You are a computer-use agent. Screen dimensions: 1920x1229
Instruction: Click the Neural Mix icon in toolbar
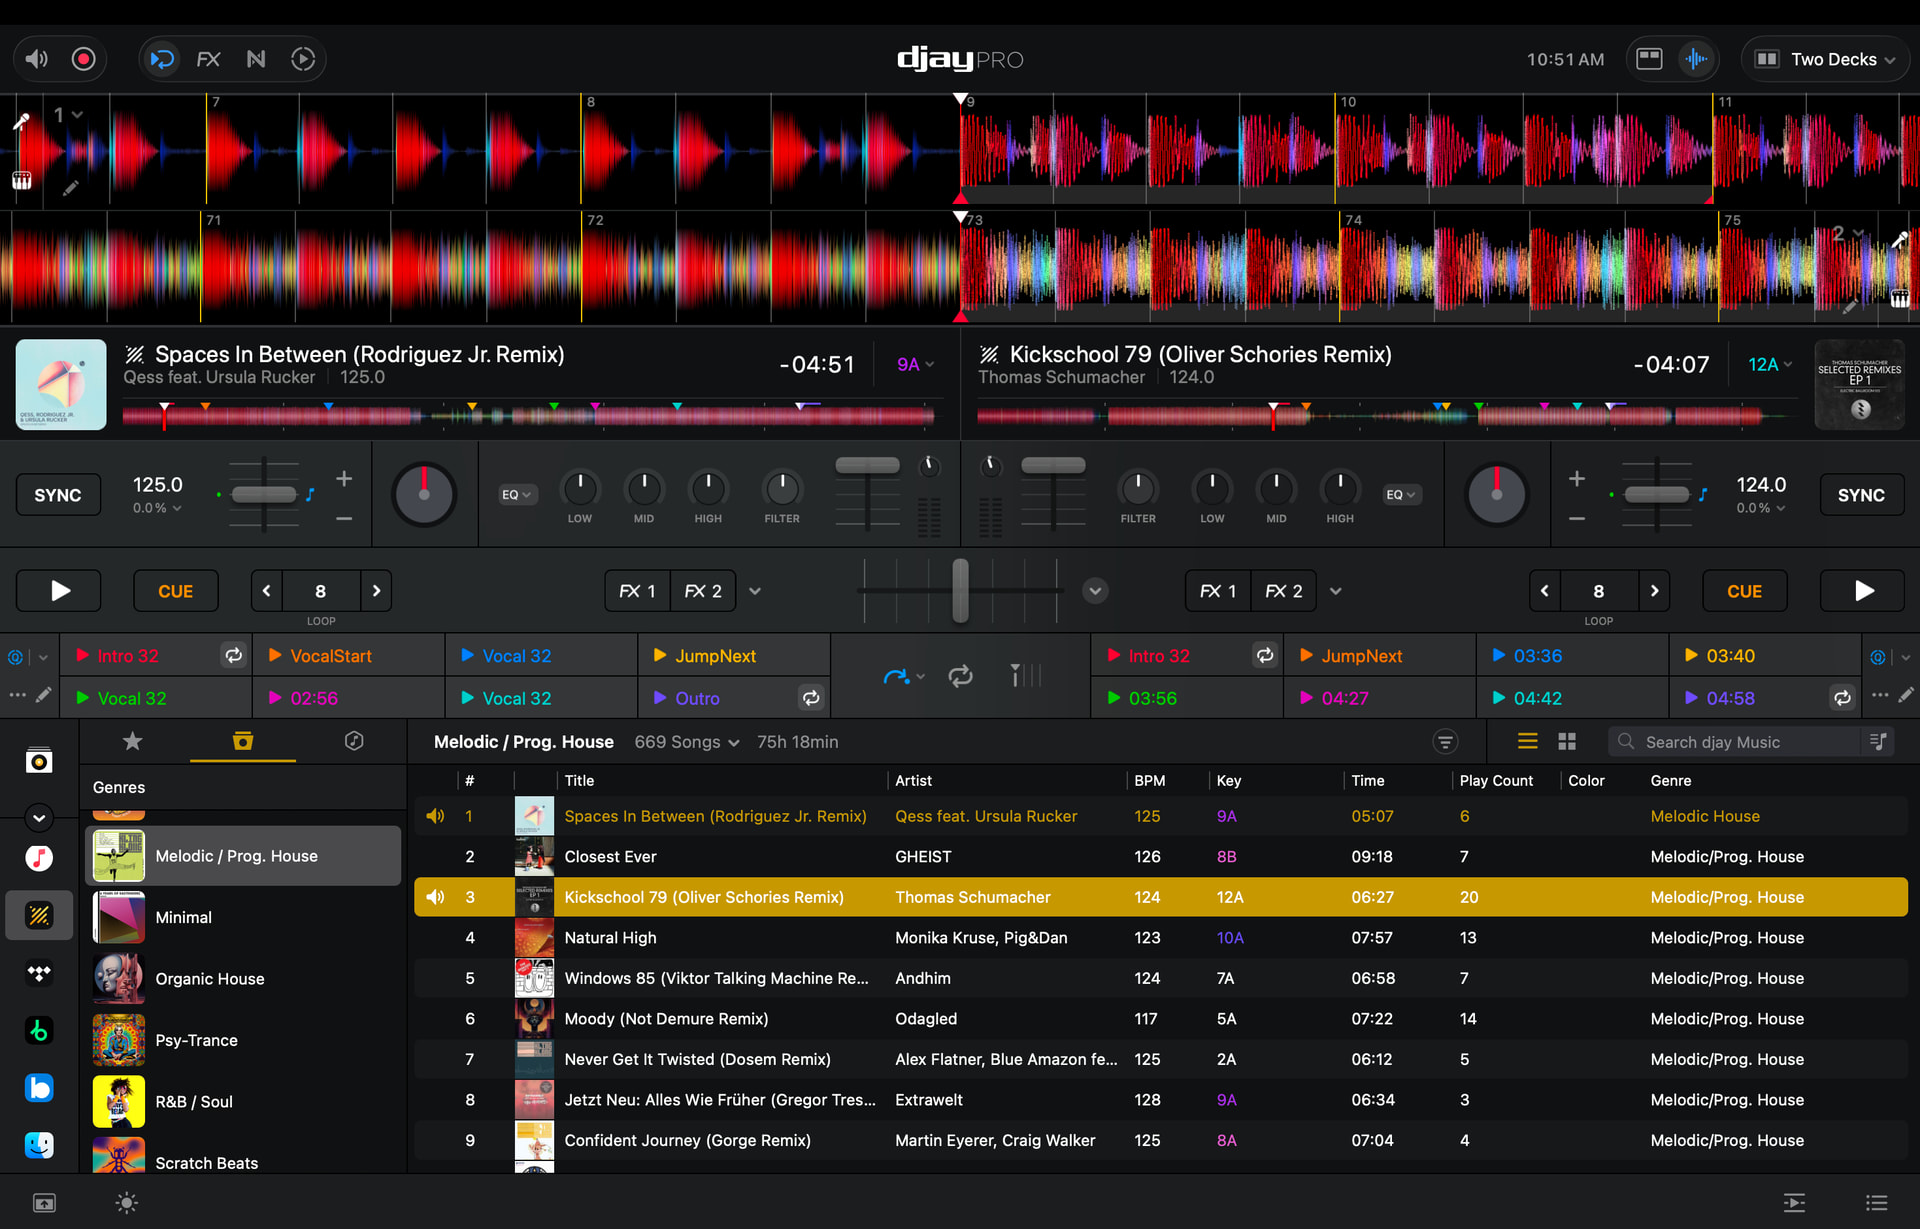[256, 59]
